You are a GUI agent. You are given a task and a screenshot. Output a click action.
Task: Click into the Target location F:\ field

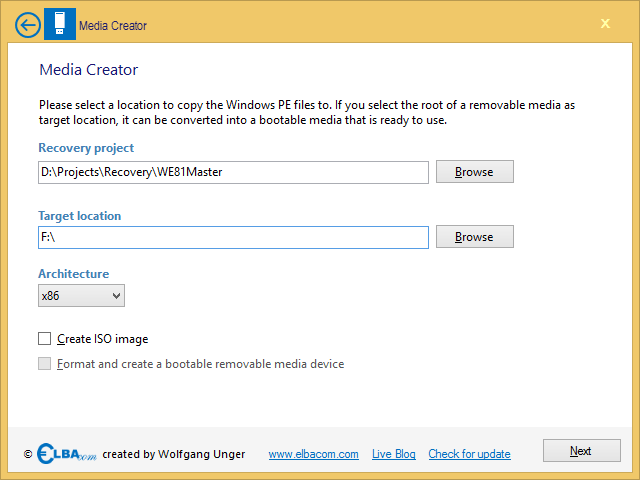pos(233,238)
